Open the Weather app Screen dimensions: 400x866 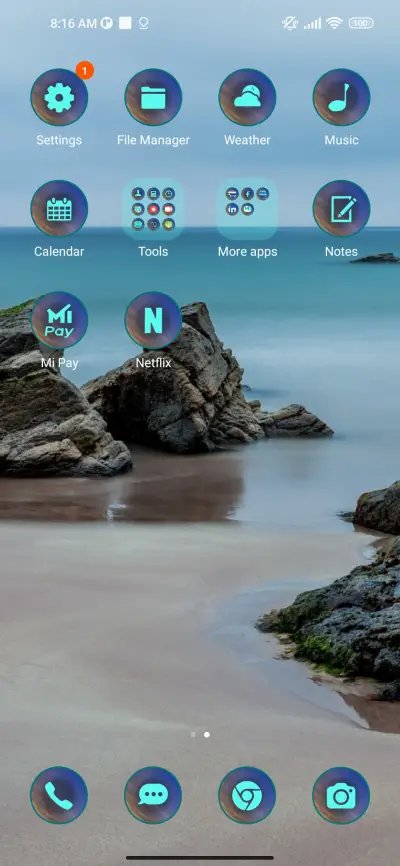tap(247, 97)
